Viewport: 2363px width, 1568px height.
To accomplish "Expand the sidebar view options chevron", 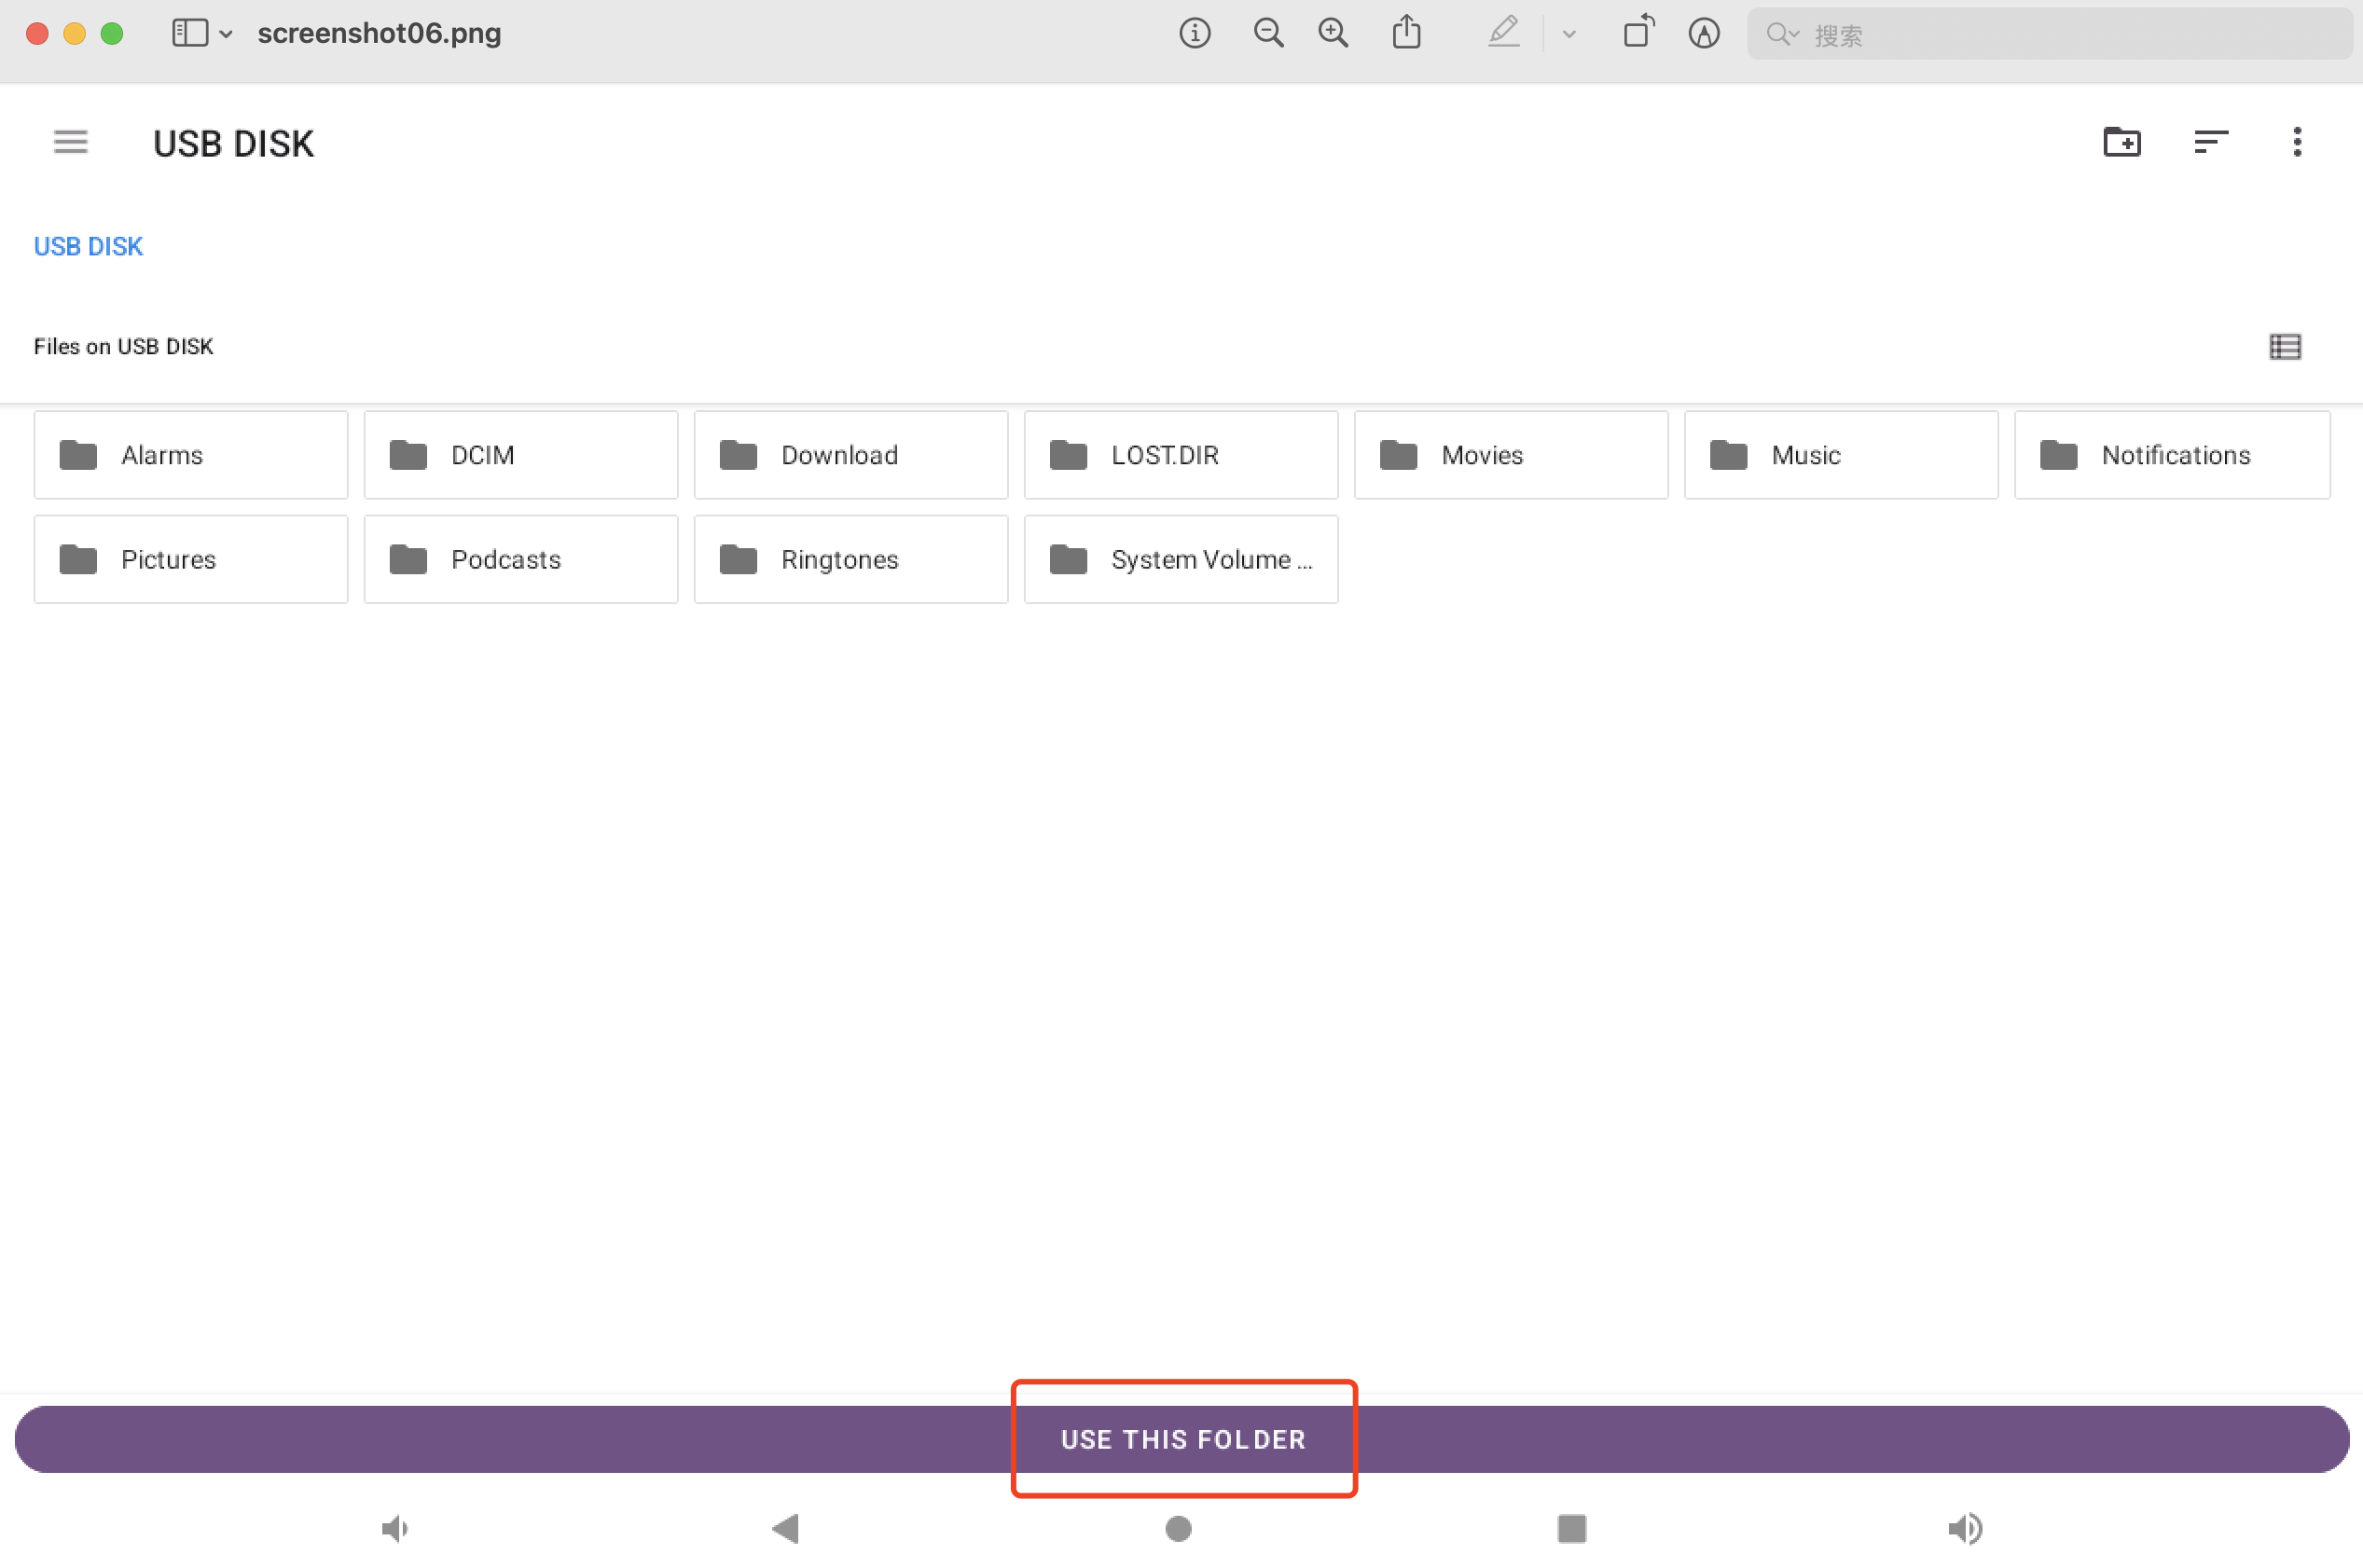I will point(226,34).
